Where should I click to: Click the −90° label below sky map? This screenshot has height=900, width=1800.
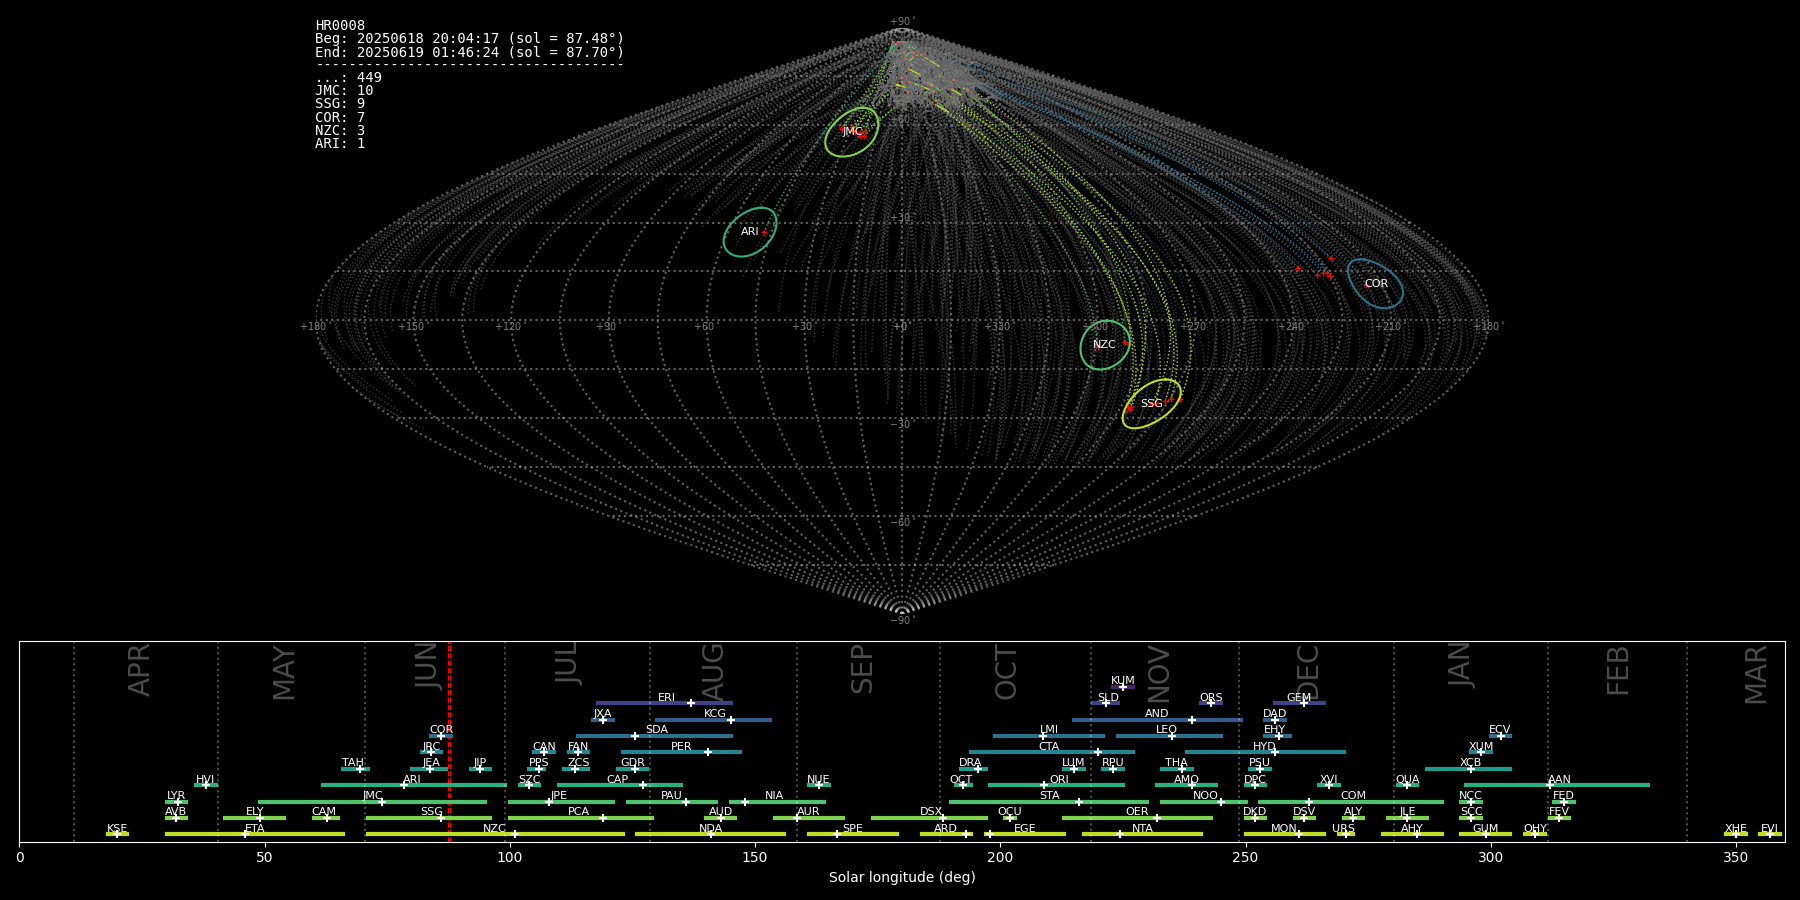click(901, 620)
